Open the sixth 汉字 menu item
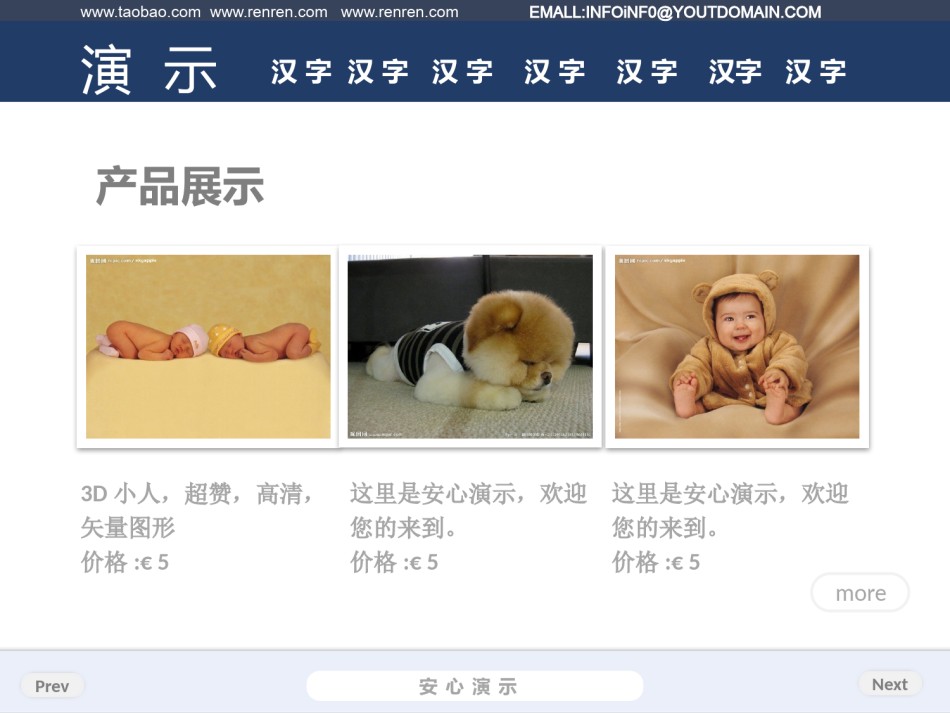 (735, 71)
